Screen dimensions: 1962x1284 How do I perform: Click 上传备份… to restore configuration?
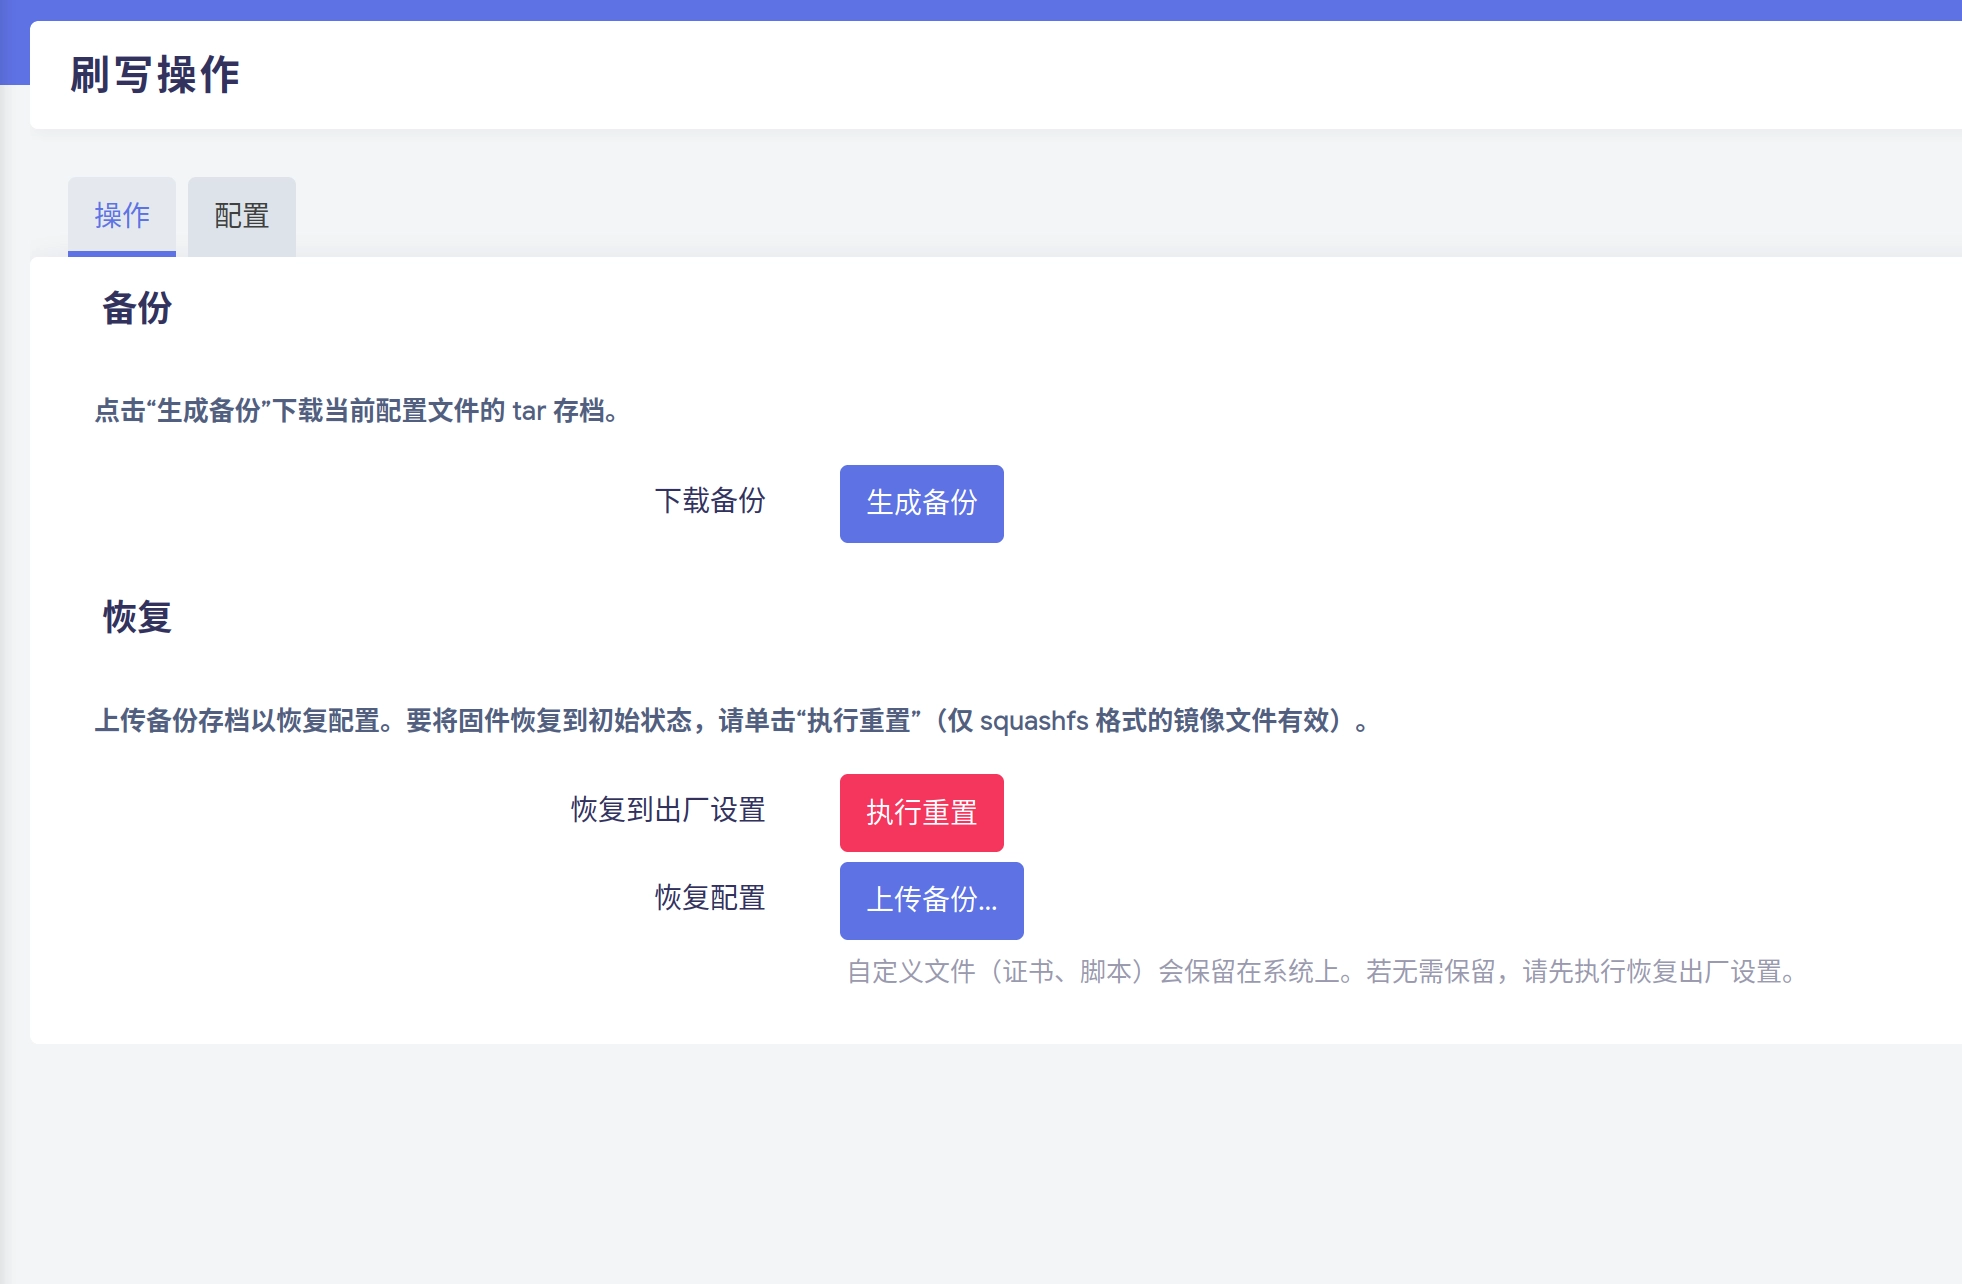931,899
